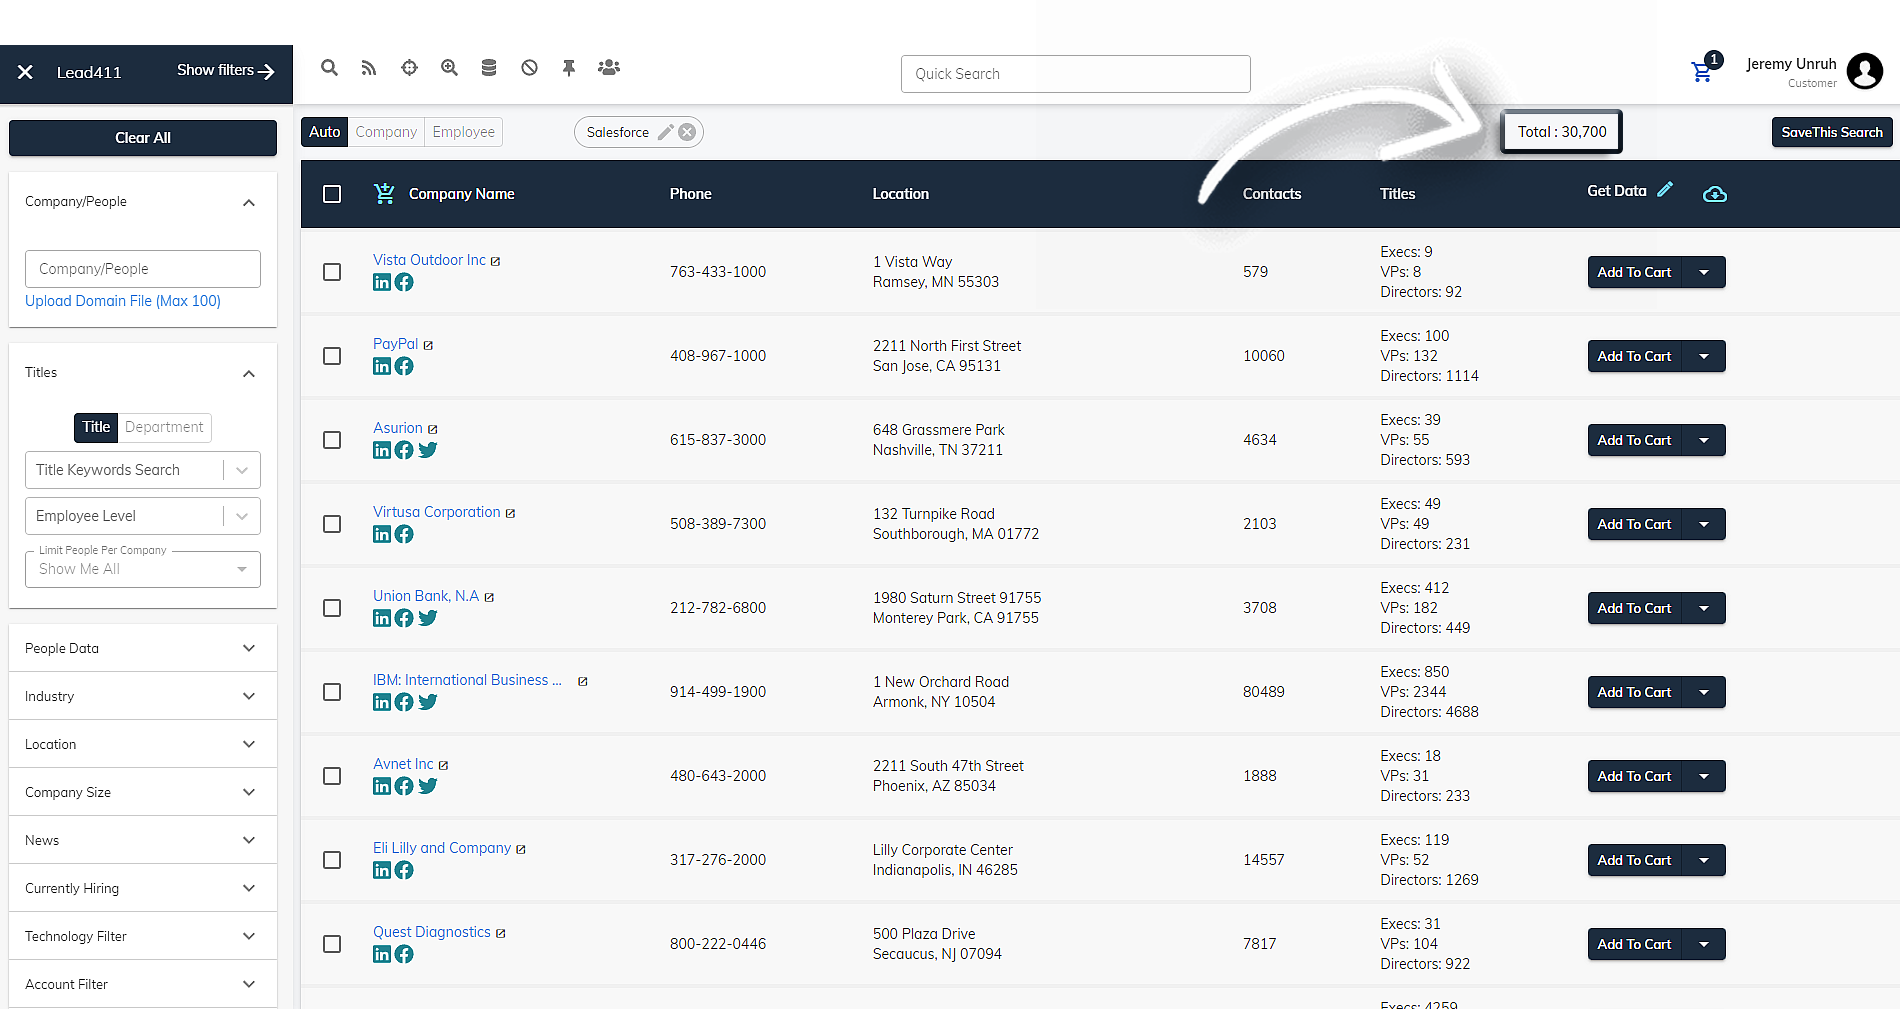Remove the Salesforce filter chip
This screenshot has height=1009, width=1900.
(687, 132)
